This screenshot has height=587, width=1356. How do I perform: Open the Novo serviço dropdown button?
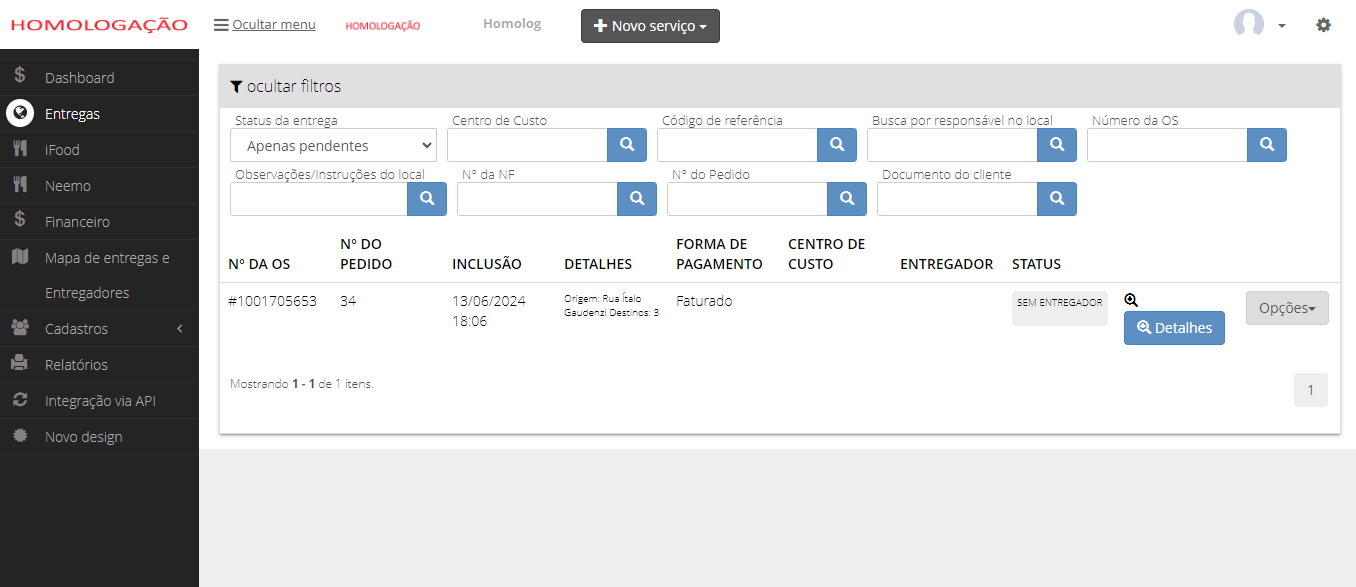tap(650, 26)
